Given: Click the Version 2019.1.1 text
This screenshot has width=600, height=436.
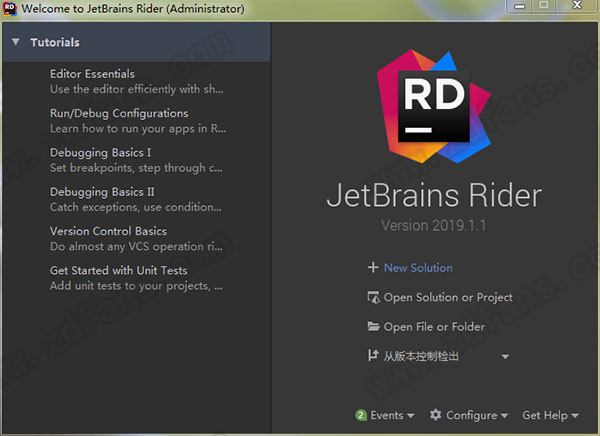Looking at the screenshot, I should 434,225.
